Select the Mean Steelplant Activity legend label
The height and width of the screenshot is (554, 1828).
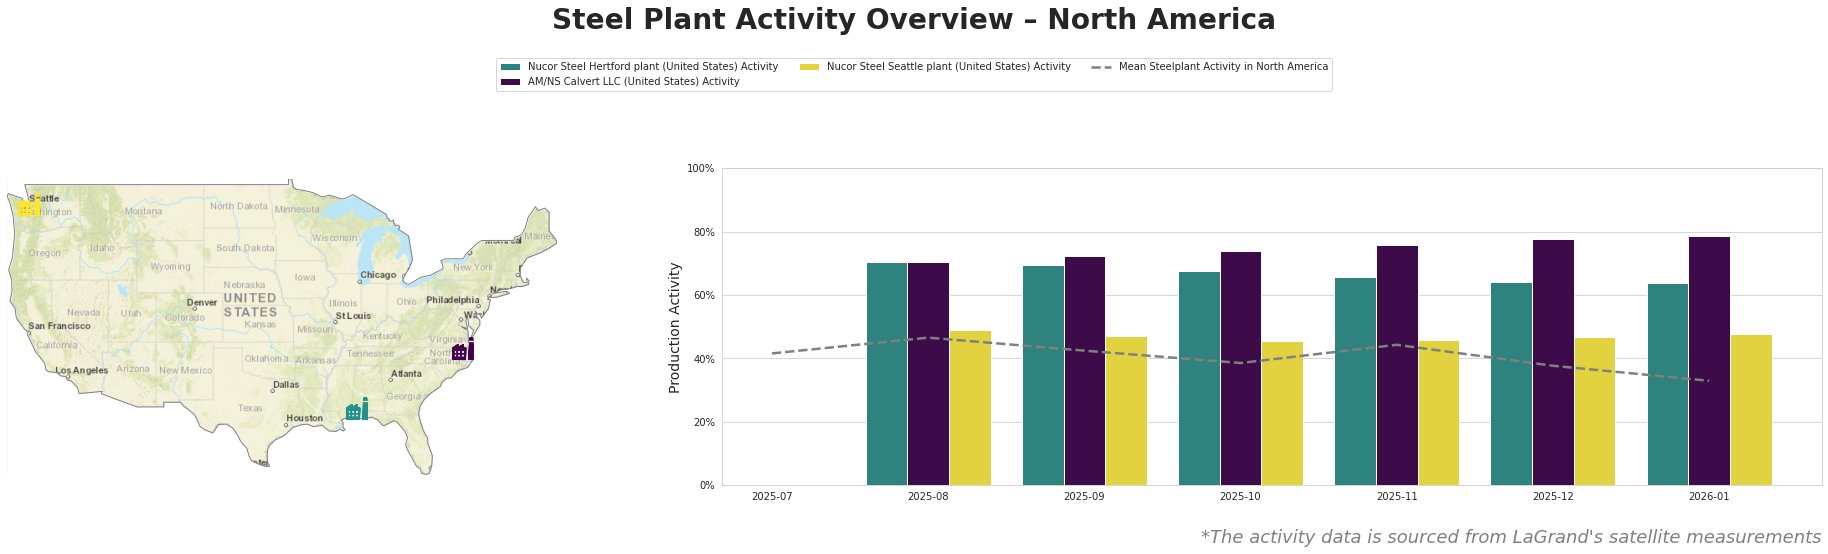tap(1223, 67)
